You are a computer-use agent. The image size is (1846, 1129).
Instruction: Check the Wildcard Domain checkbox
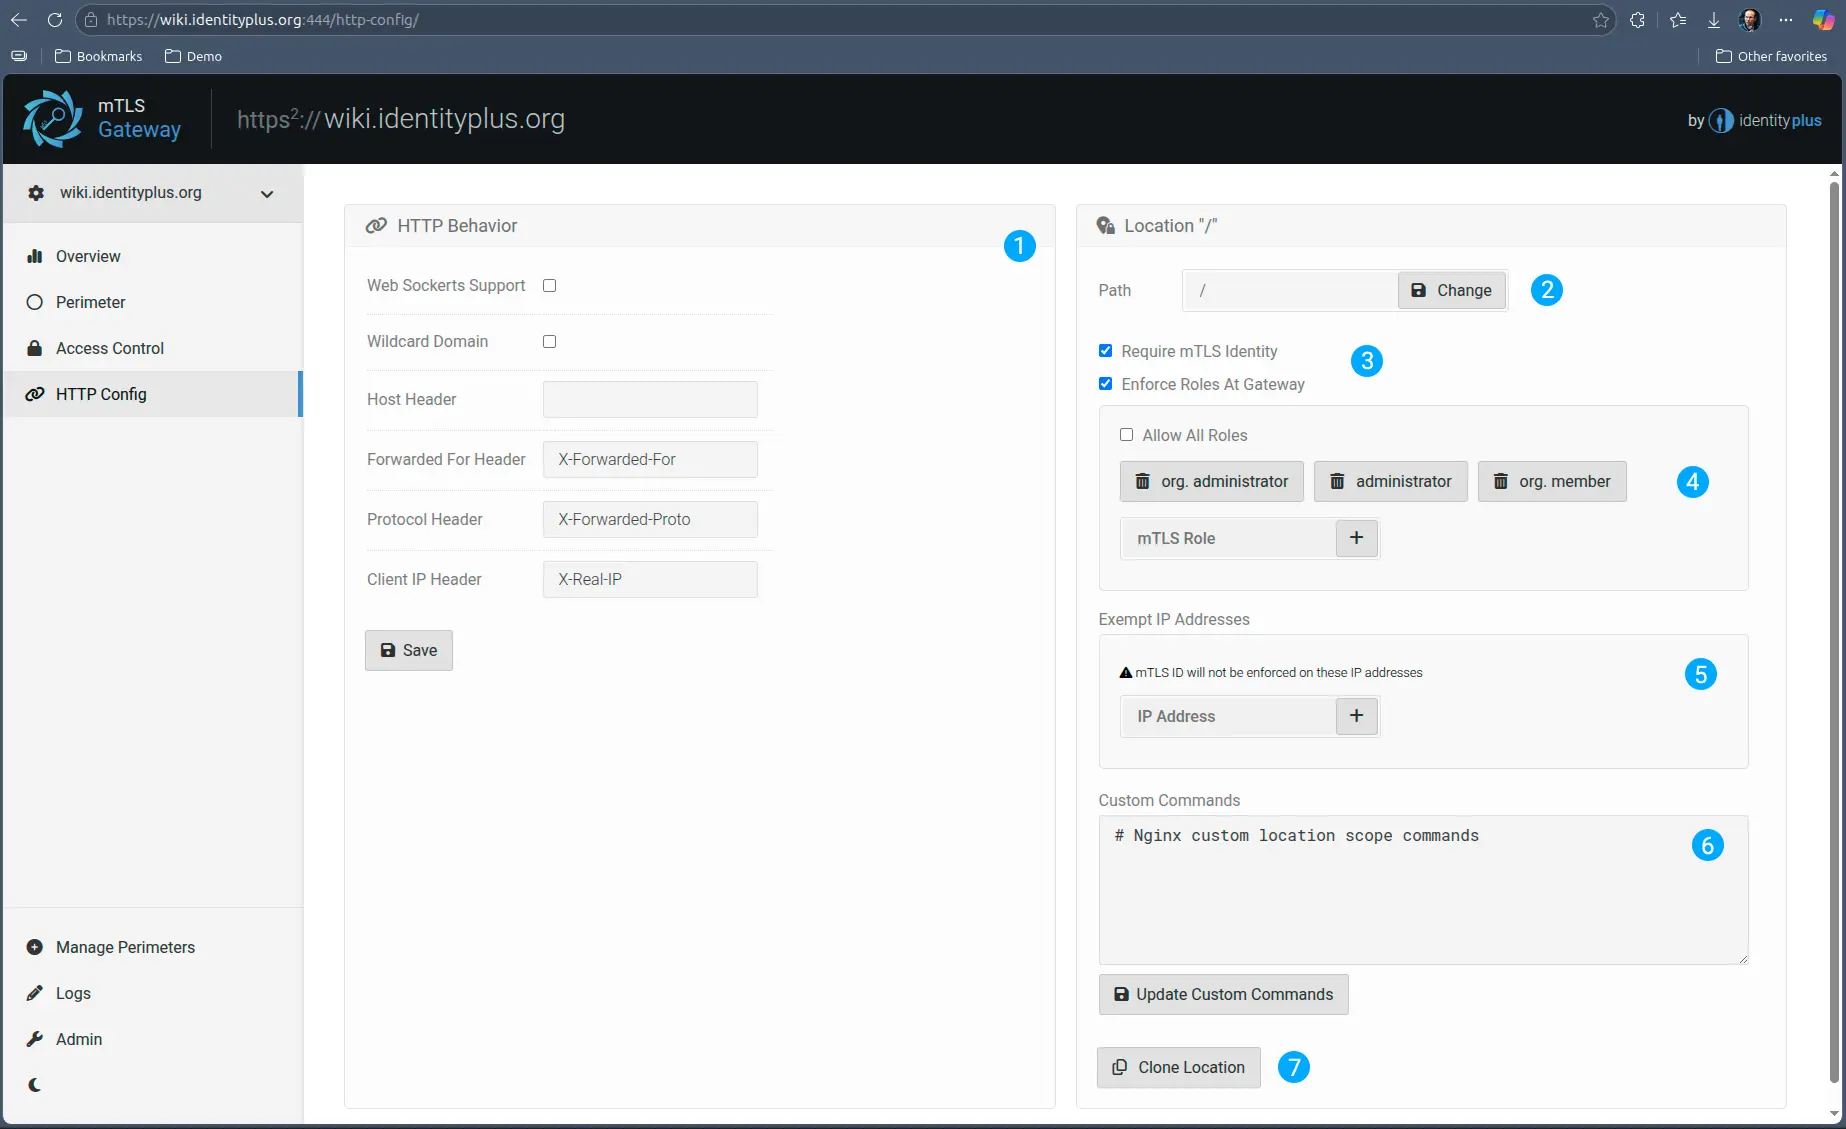(549, 341)
